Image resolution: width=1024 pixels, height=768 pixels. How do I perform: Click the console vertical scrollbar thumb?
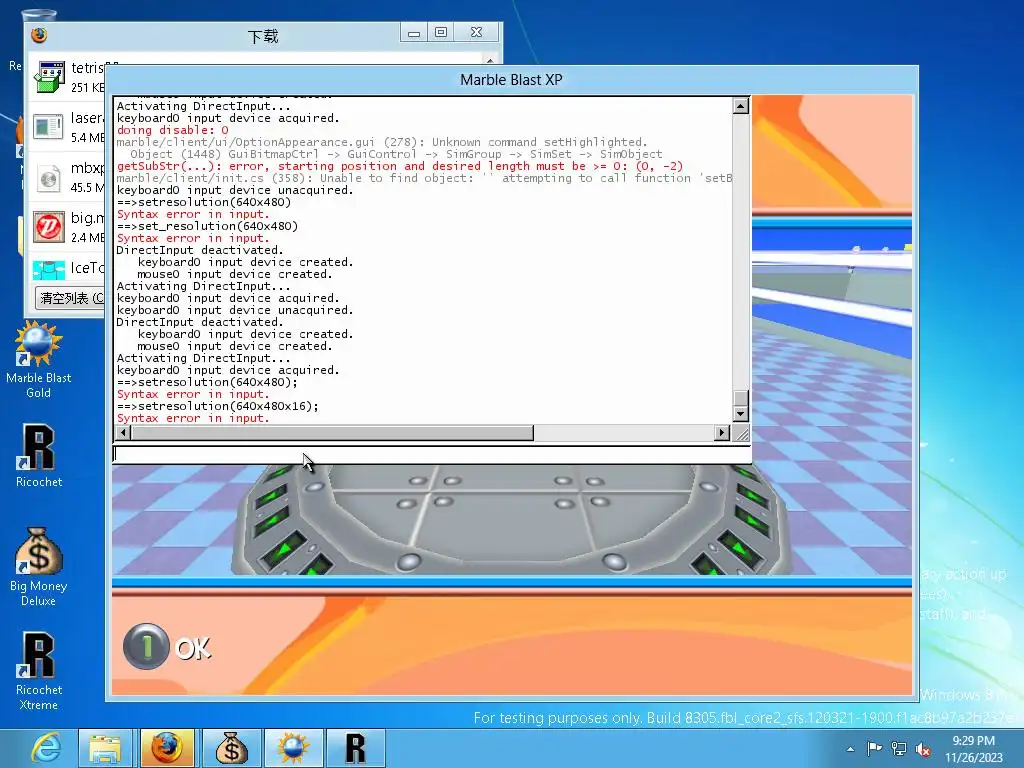741,398
